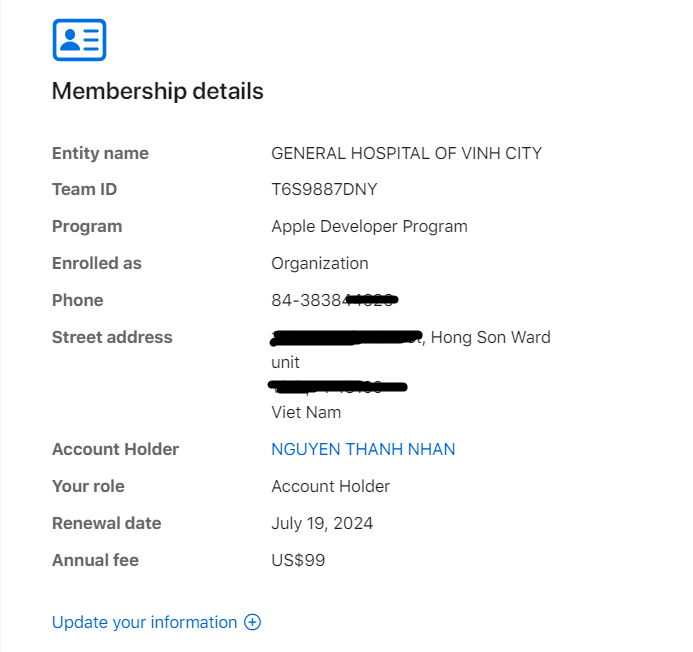Open the NGUYEN THANH NHAN account holder link
The image size is (693, 652).
(x=363, y=449)
